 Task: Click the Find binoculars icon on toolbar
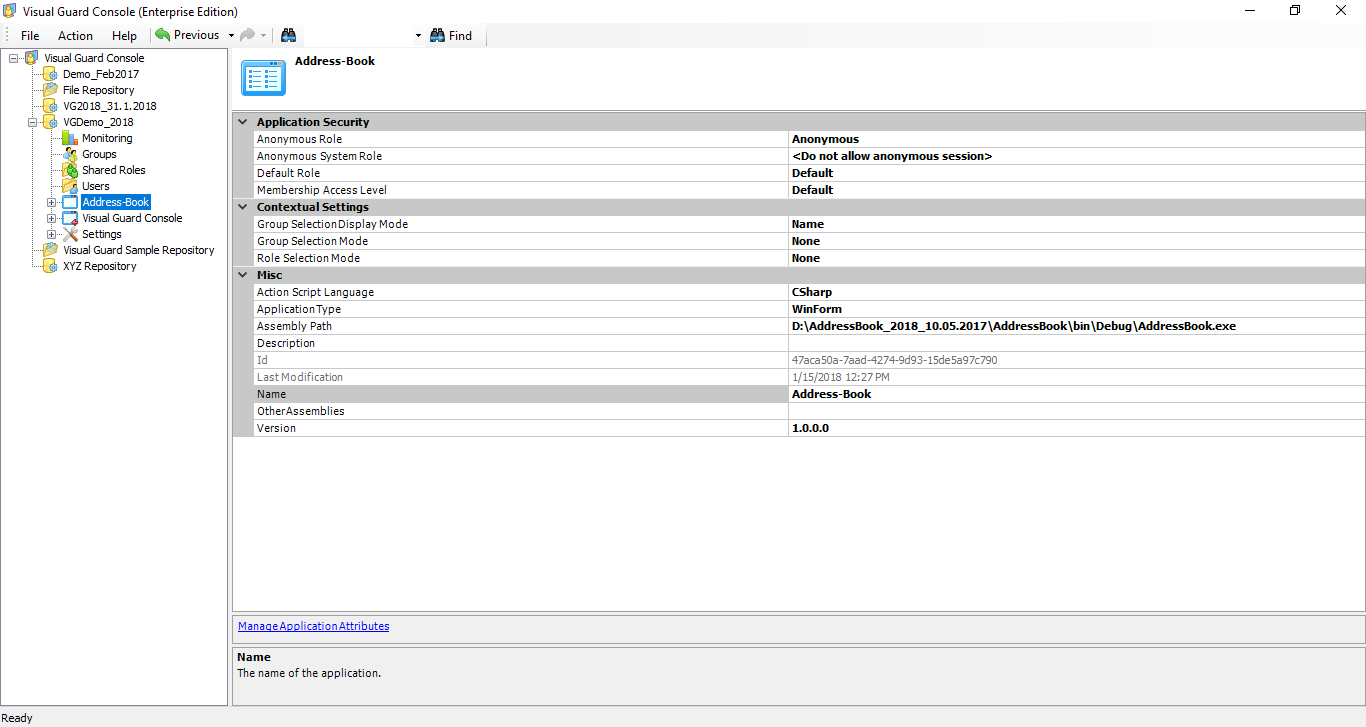pyautogui.click(x=437, y=35)
